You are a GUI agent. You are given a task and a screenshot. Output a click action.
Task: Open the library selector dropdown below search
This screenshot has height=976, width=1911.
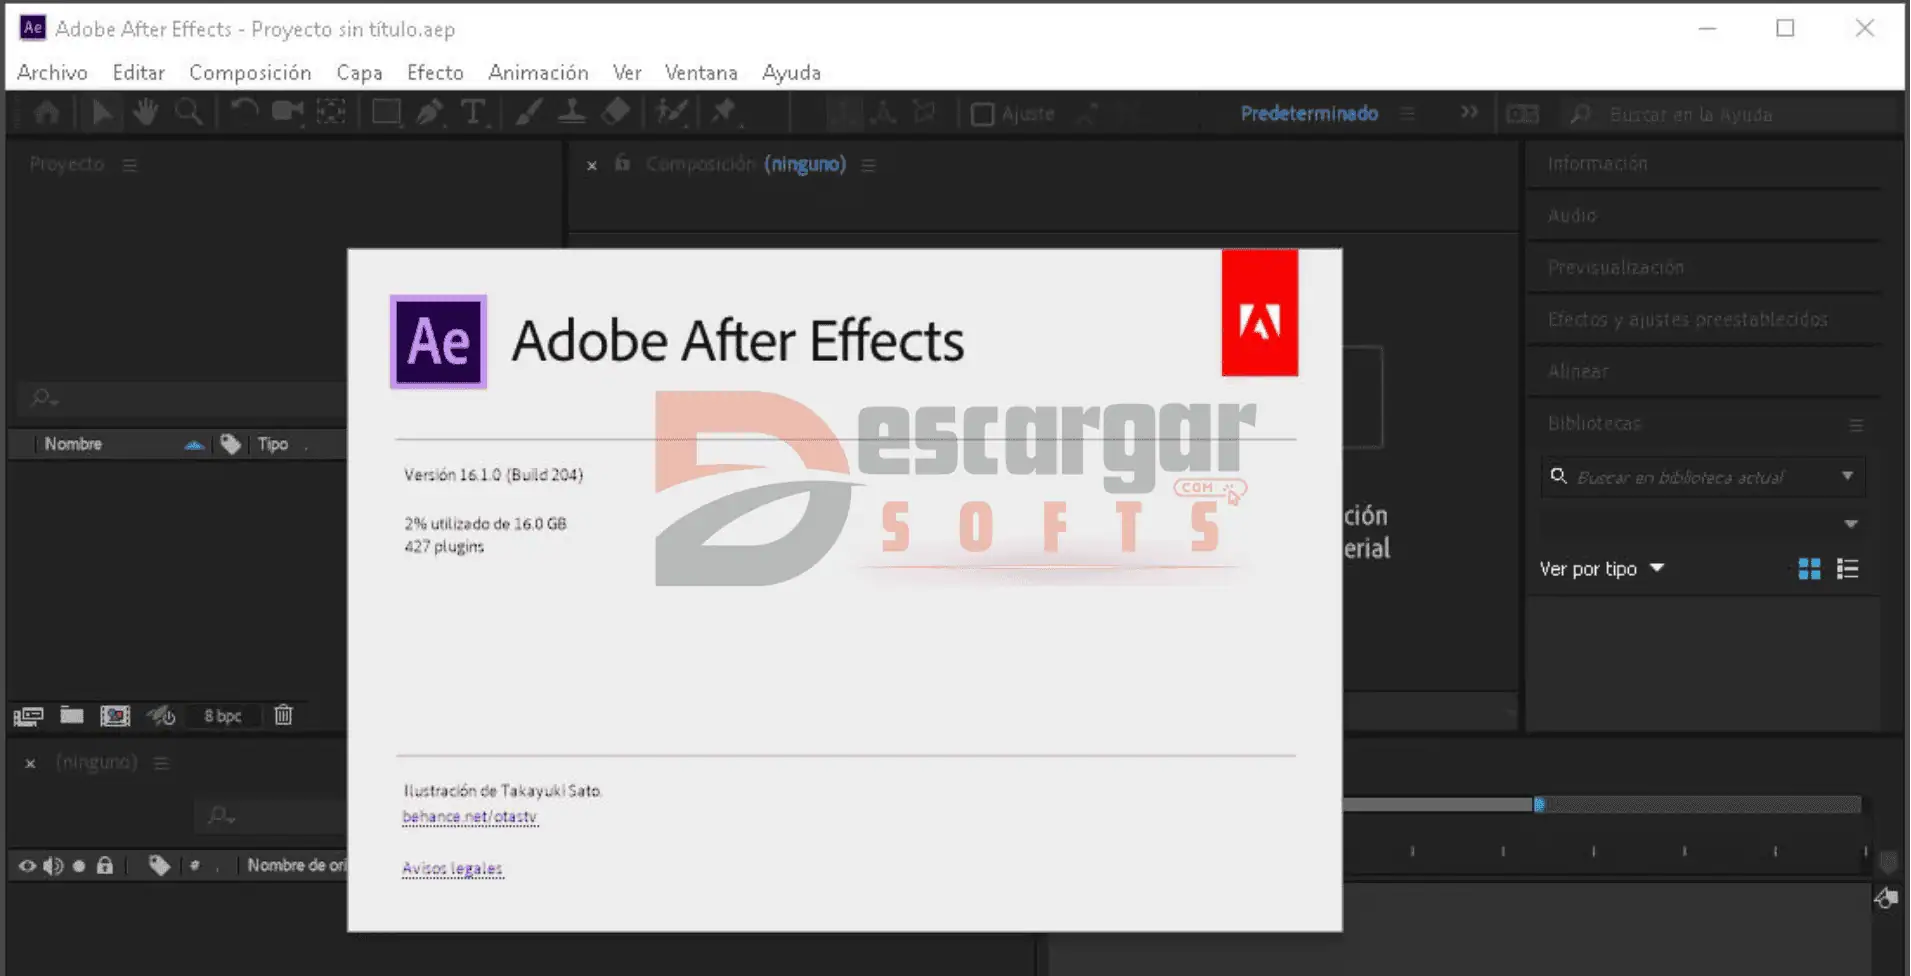coord(1851,523)
